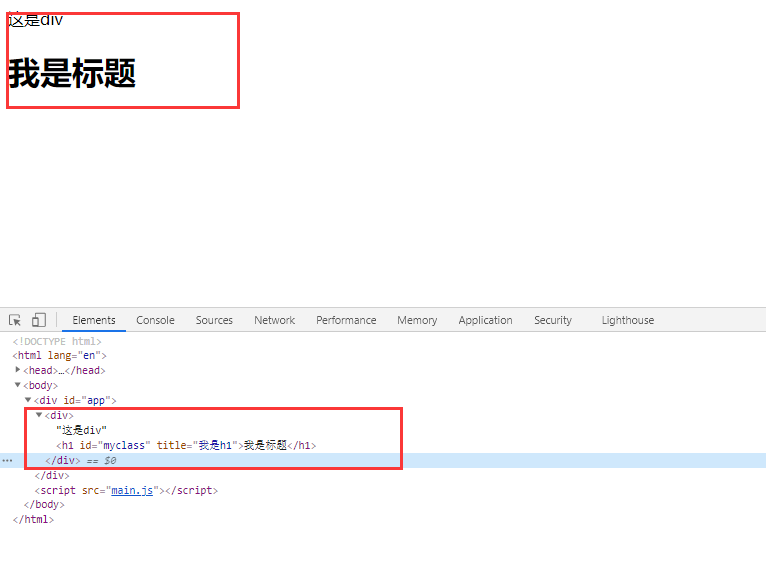Switch to the Sources tab

coord(214,320)
